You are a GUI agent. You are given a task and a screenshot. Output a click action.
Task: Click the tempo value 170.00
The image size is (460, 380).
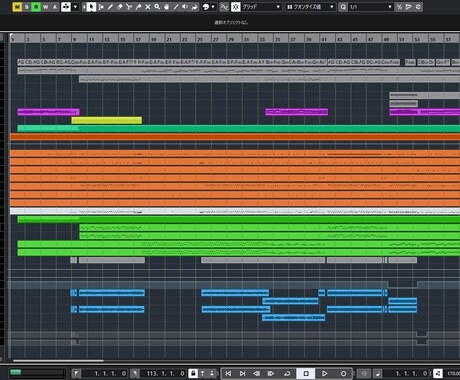(453, 373)
